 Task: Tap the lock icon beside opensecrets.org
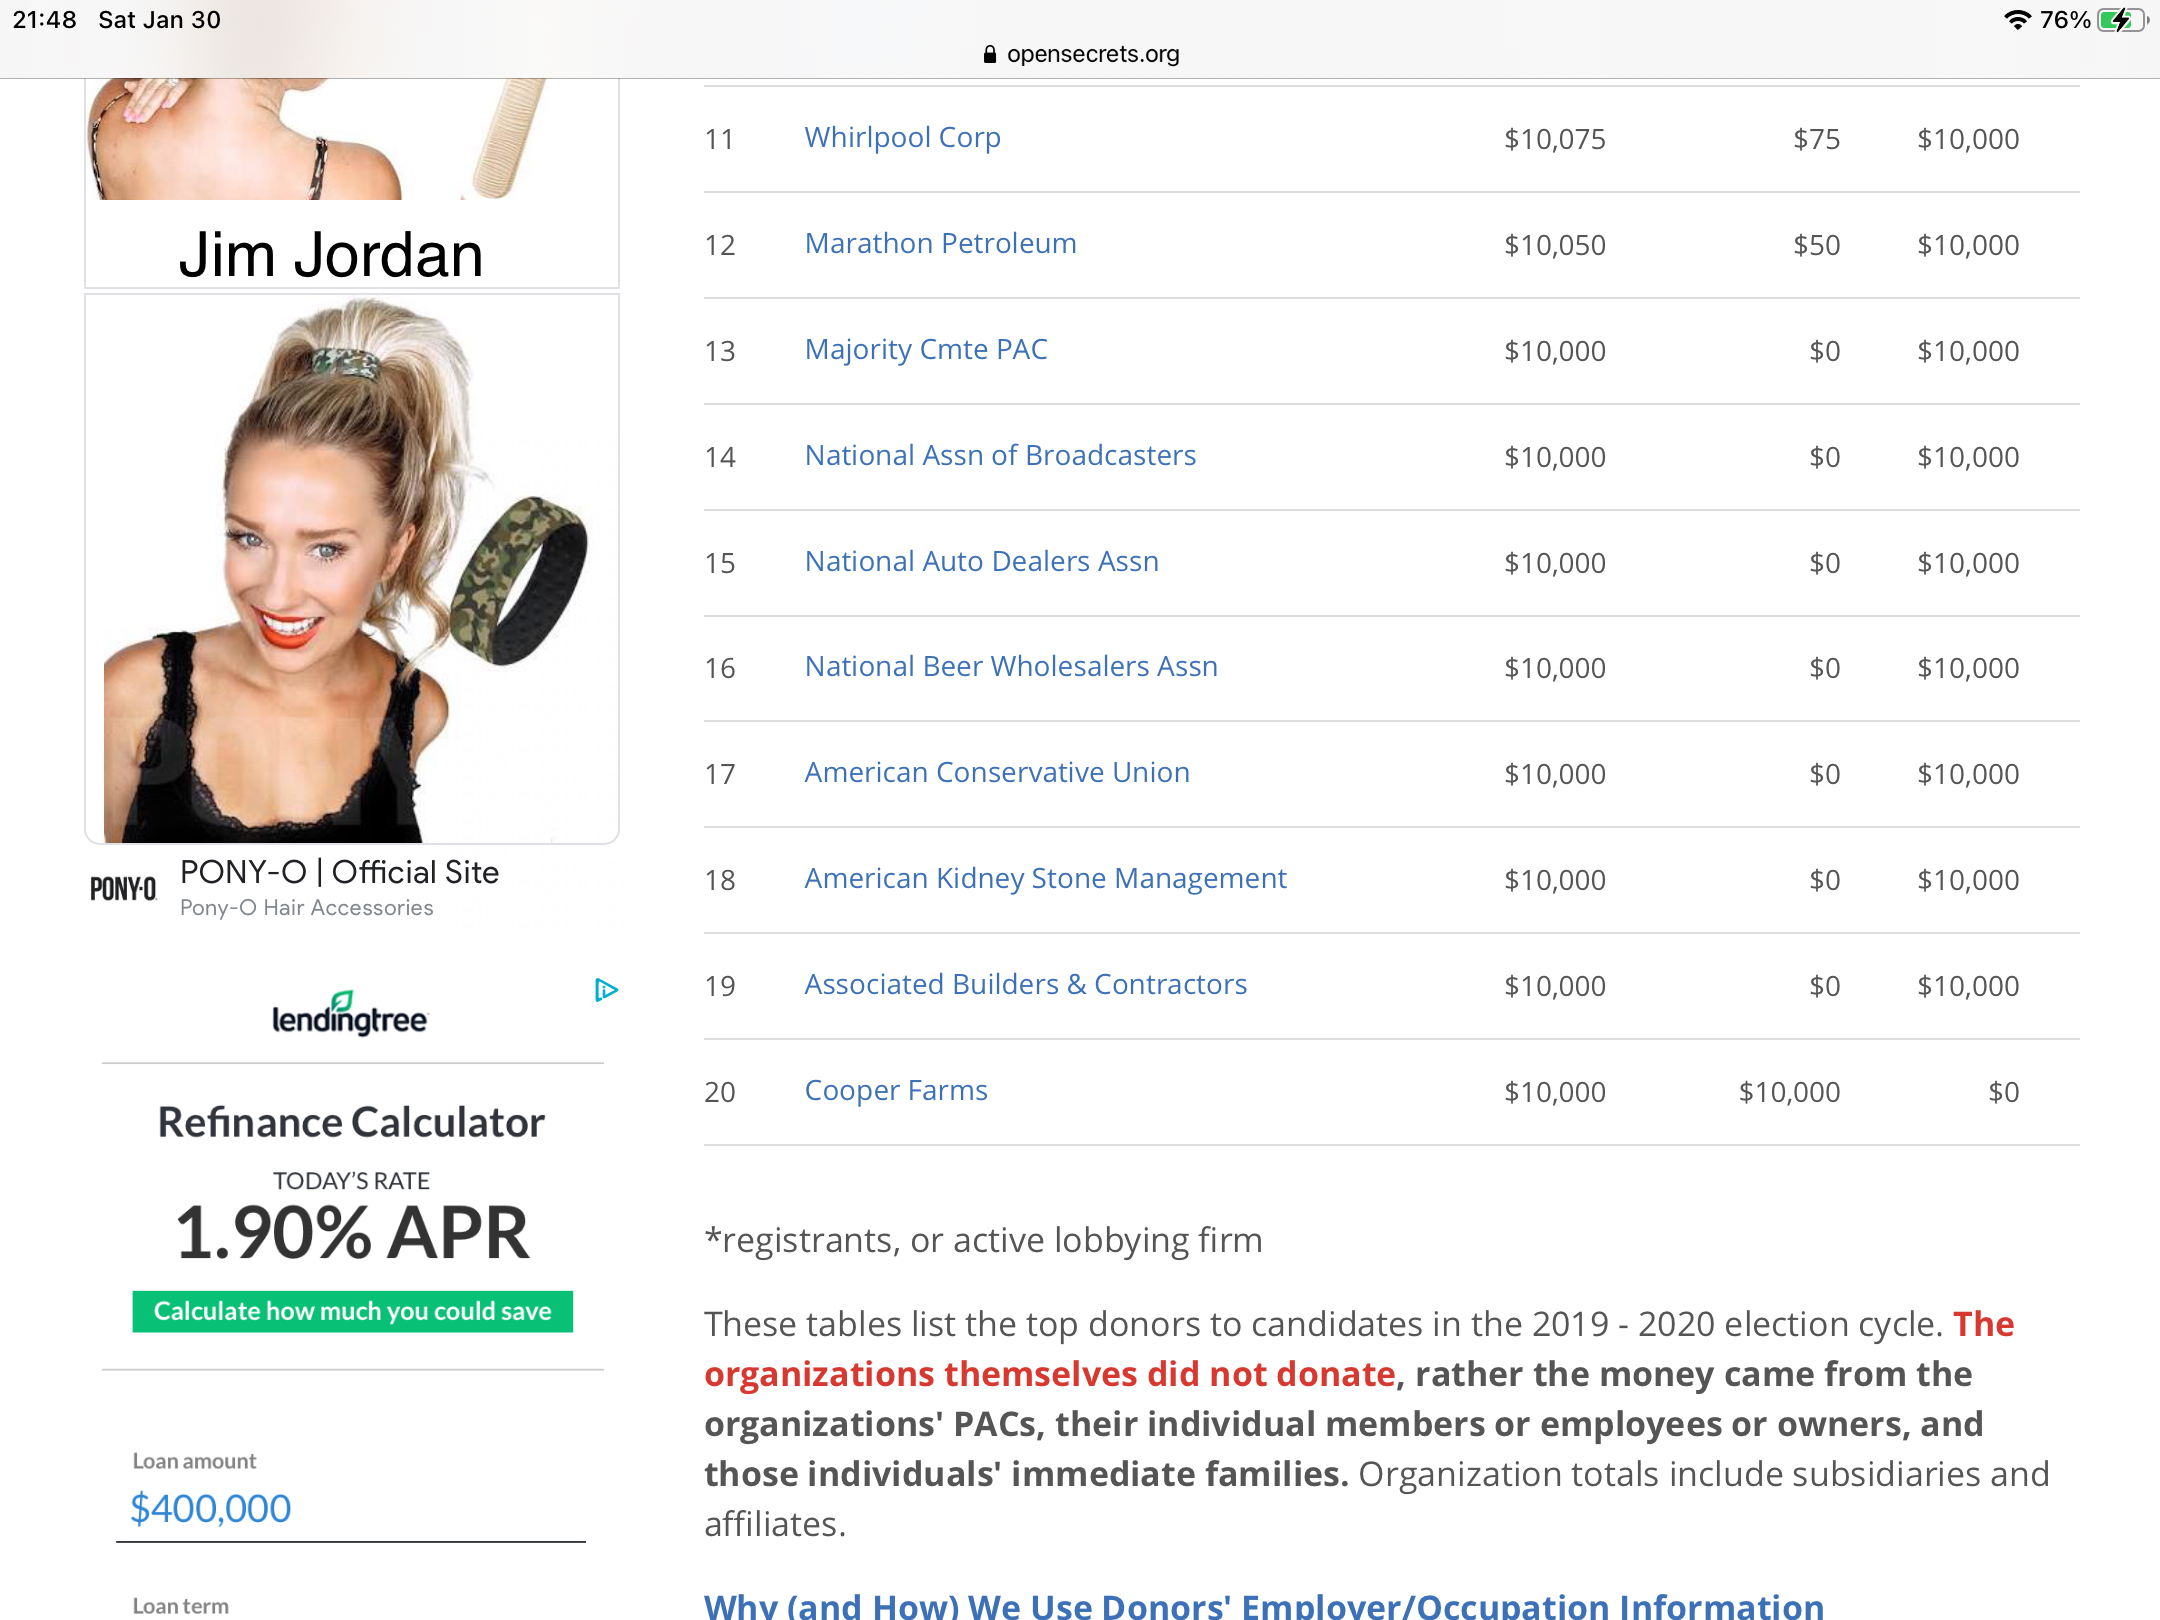989,54
